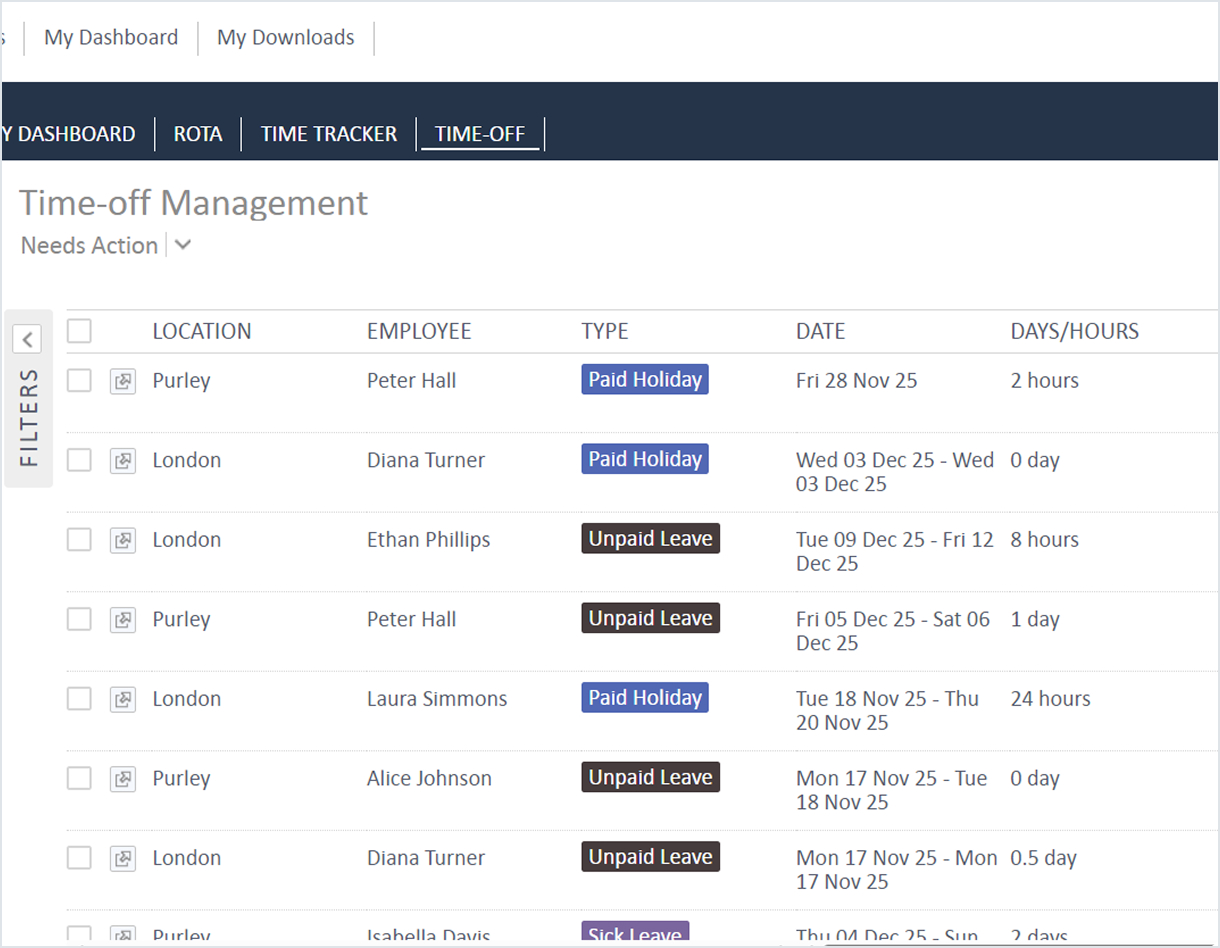Viewport: 1220px width, 948px height.
Task: Open details icon for Peter Hall's Paid Holiday request
Action: 122,381
